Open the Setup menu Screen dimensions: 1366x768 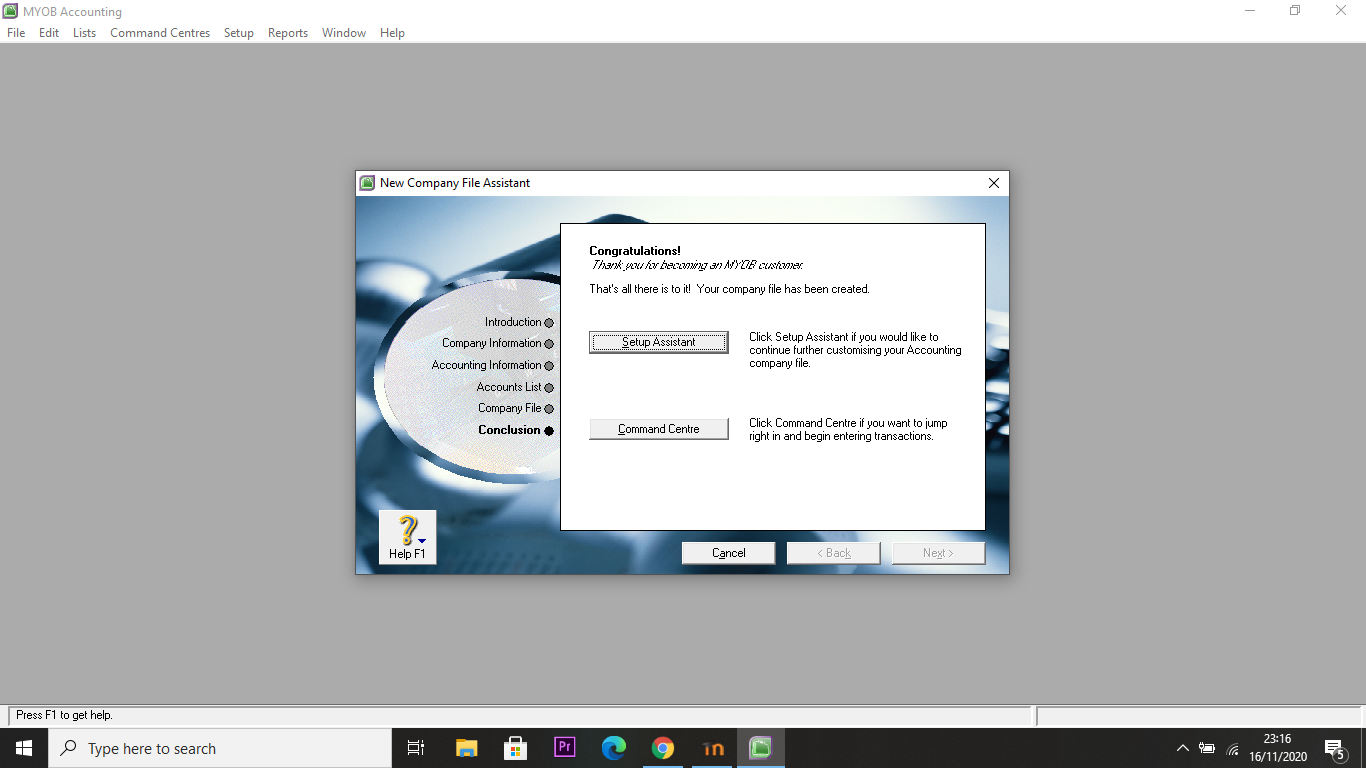[238, 33]
